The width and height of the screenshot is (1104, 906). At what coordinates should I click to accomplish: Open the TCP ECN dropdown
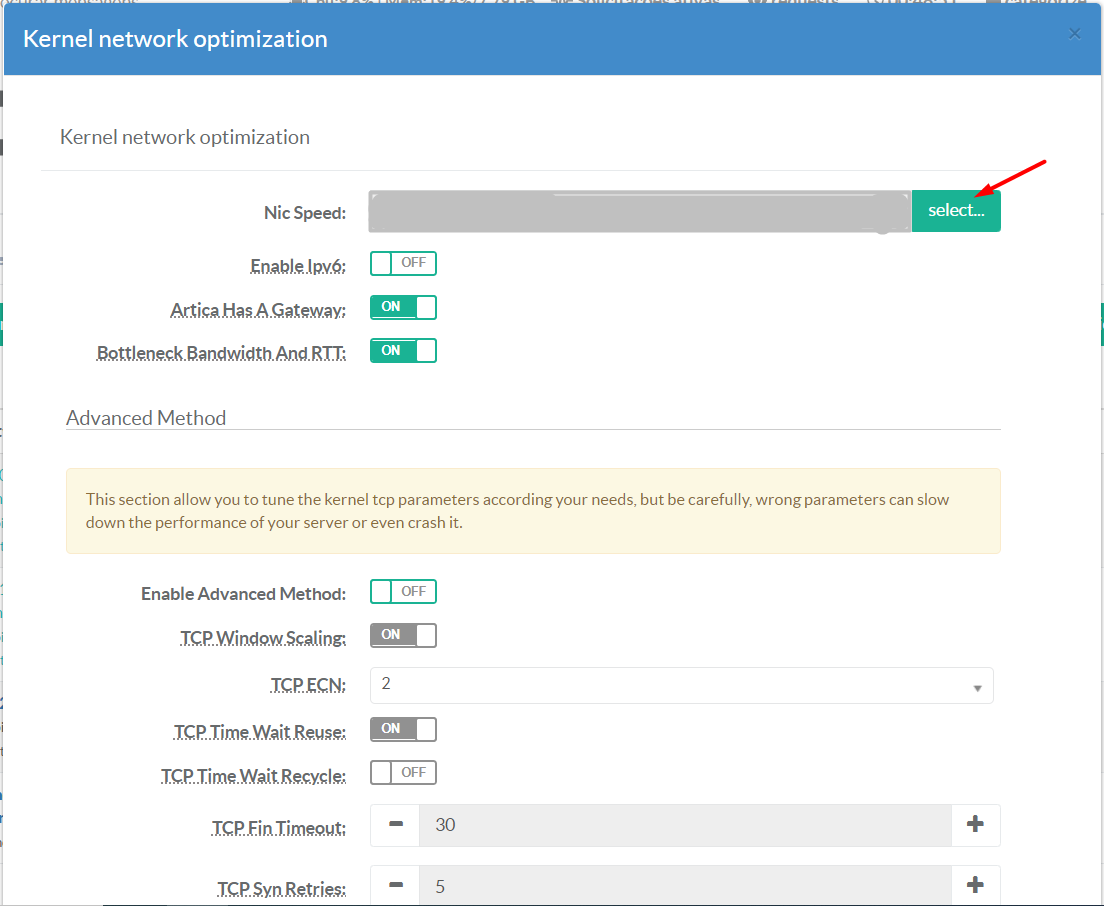680,686
